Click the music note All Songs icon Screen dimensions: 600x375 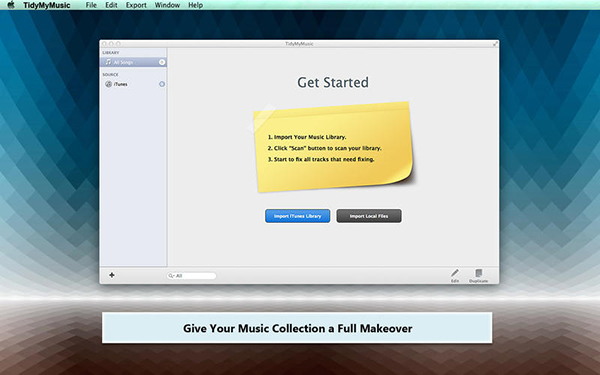[109, 62]
